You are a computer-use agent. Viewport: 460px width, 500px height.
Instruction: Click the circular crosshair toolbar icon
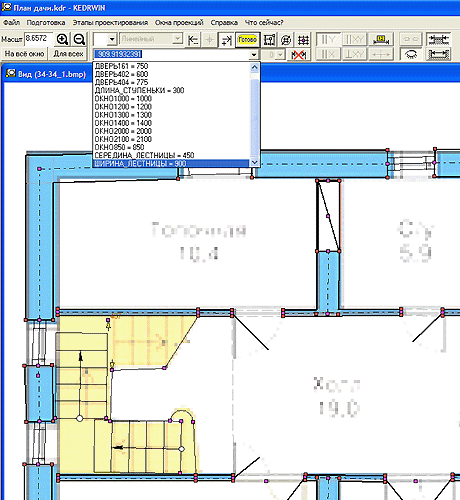click(x=286, y=40)
